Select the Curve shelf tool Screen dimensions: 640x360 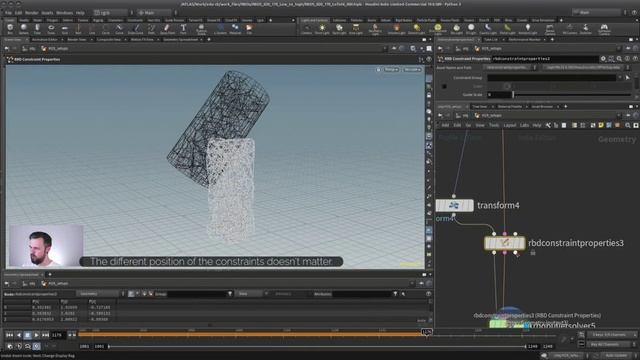tap(119, 29)
